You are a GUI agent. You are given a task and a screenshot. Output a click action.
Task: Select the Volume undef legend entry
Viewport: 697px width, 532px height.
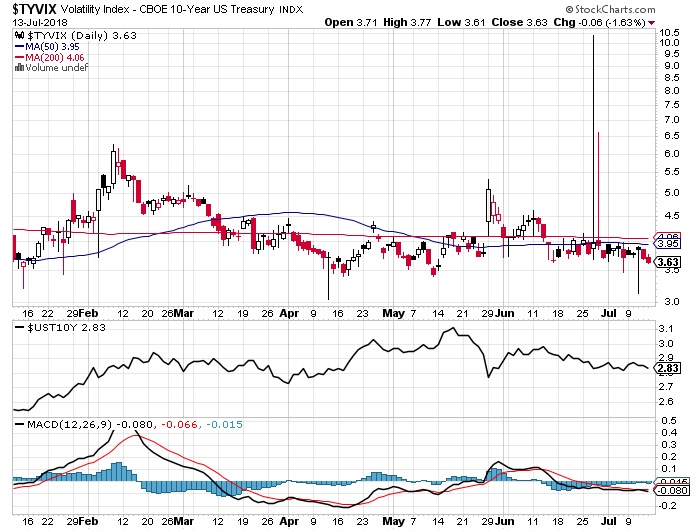pos(56,68)
